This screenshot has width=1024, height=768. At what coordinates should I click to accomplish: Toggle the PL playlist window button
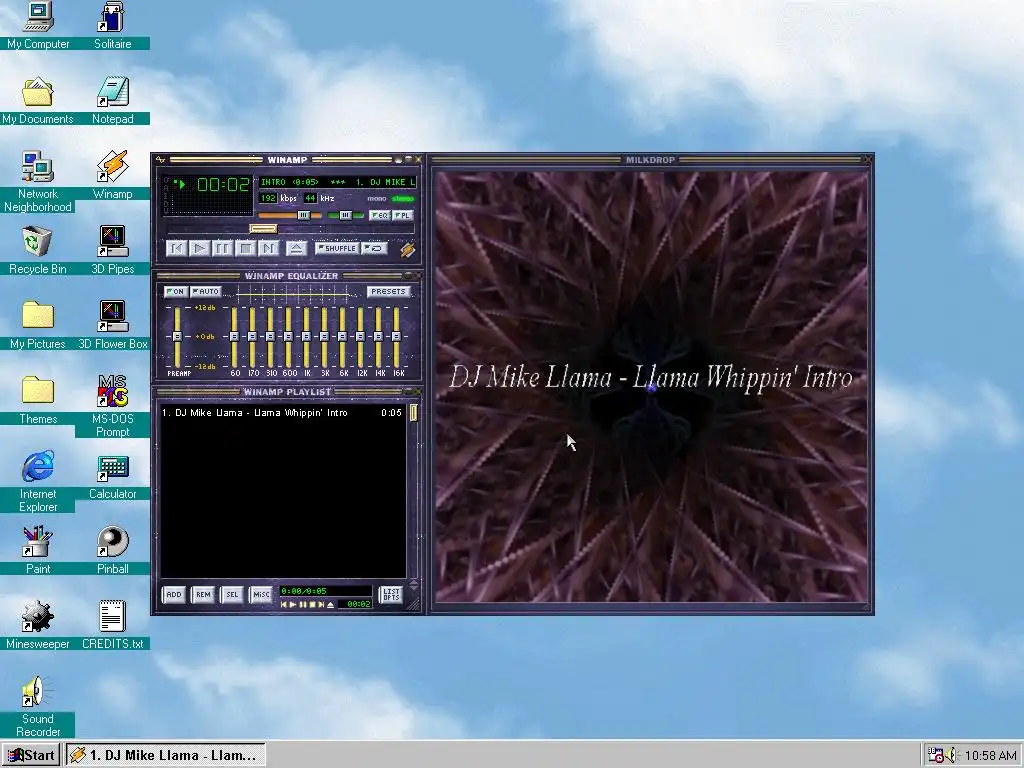click(x=403, y=215)
